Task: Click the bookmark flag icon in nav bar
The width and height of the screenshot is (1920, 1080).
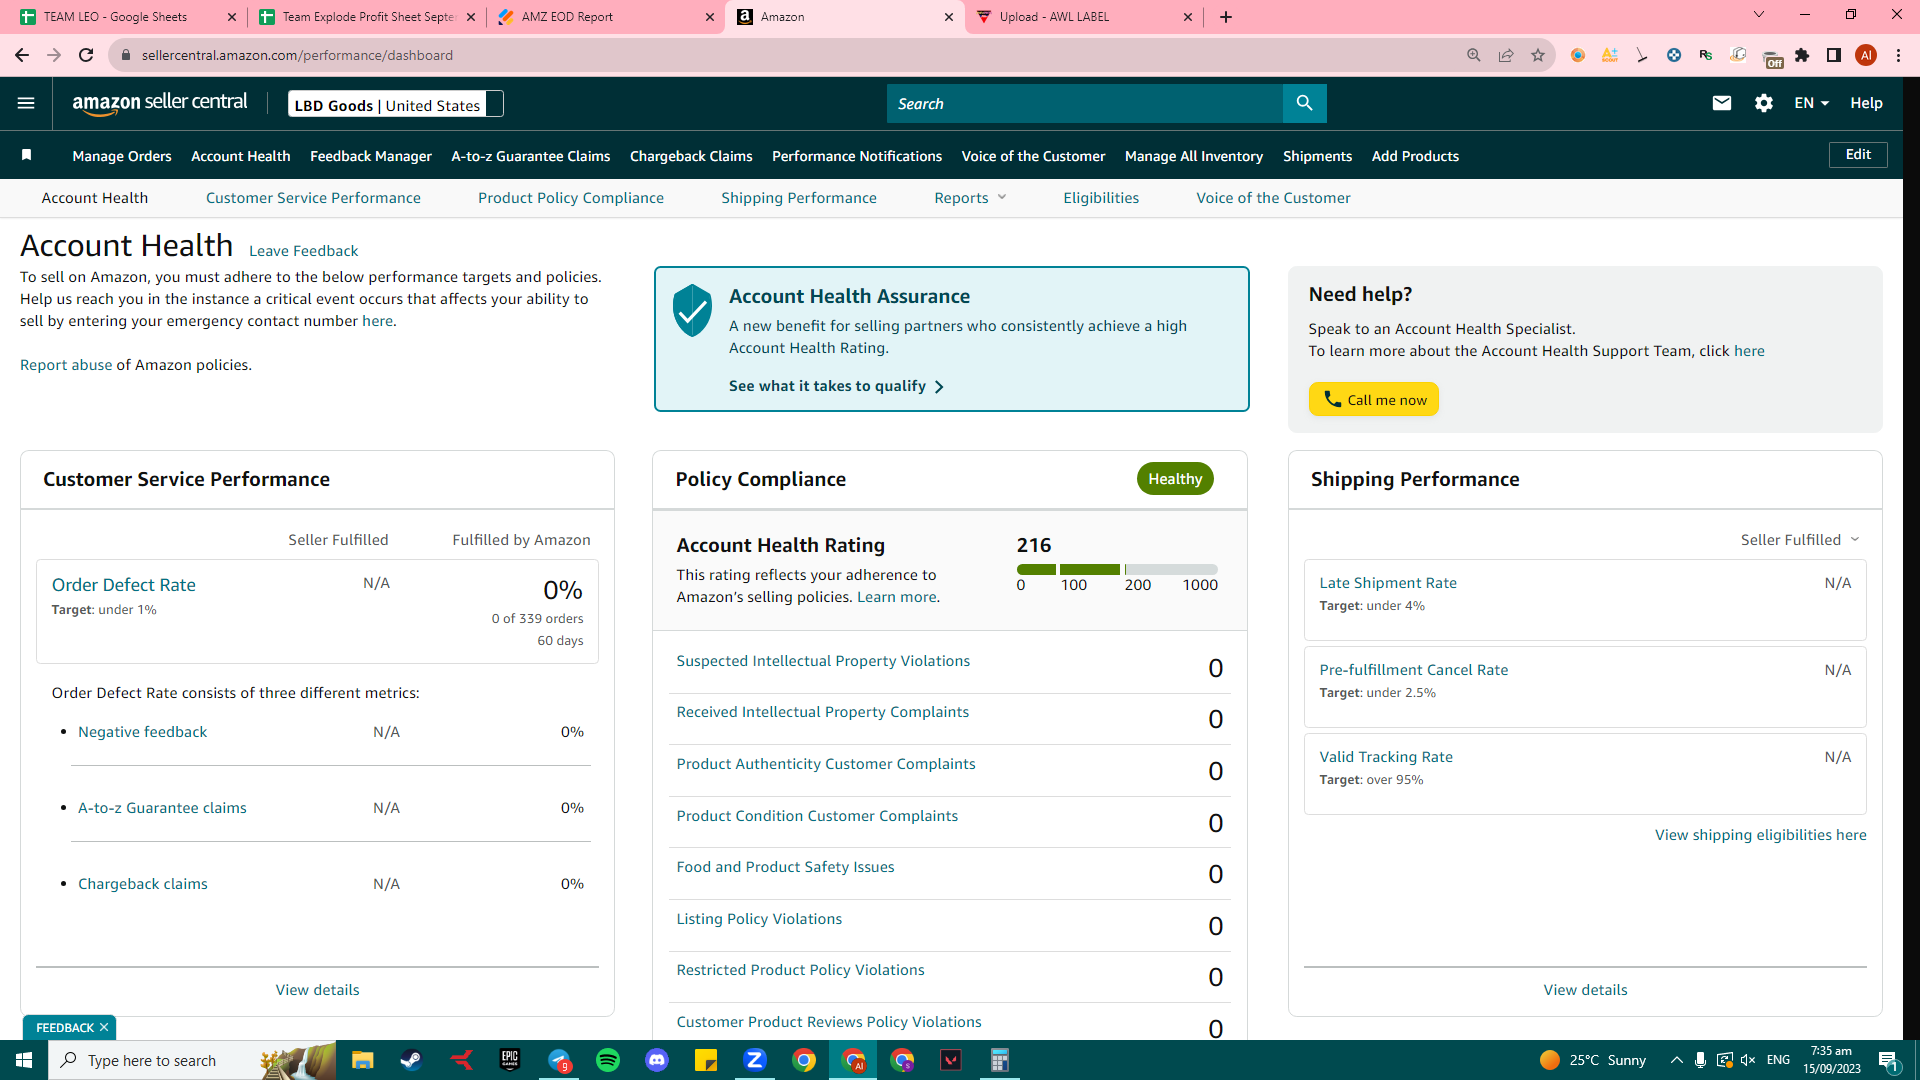Action: tap(27, 155)
